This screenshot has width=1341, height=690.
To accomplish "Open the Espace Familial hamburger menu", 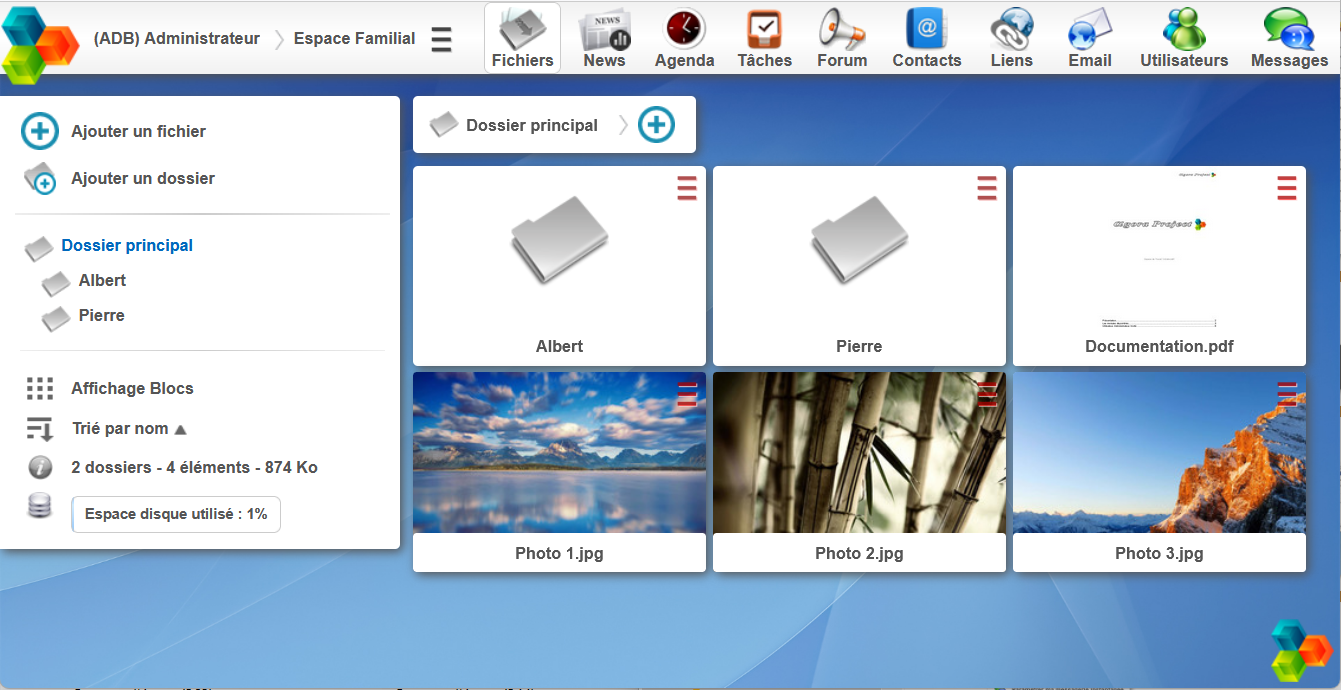I will 441,39.
